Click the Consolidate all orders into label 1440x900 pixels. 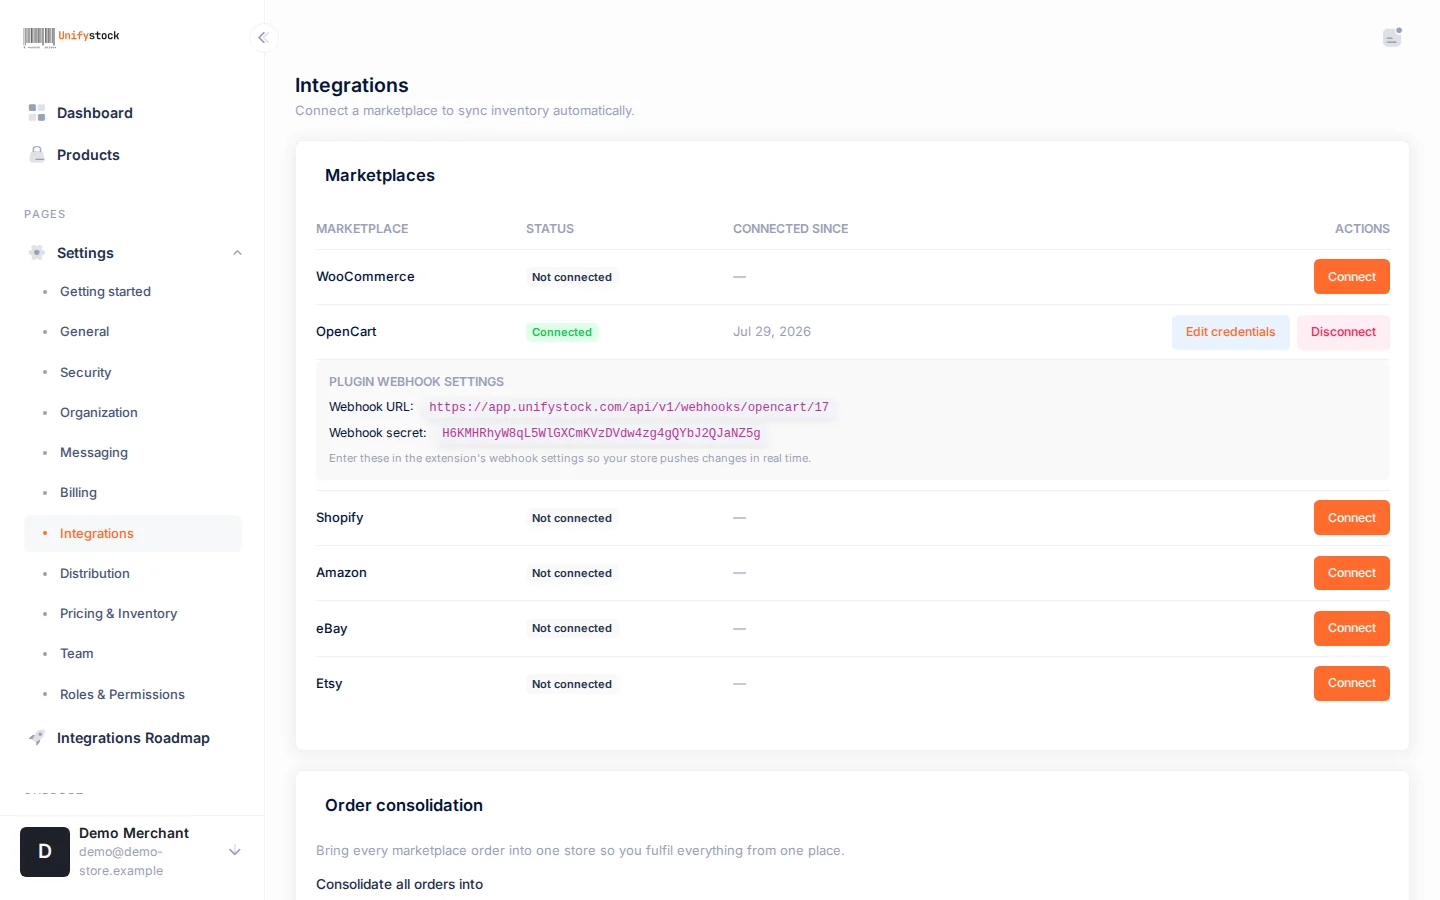point(399,885)
